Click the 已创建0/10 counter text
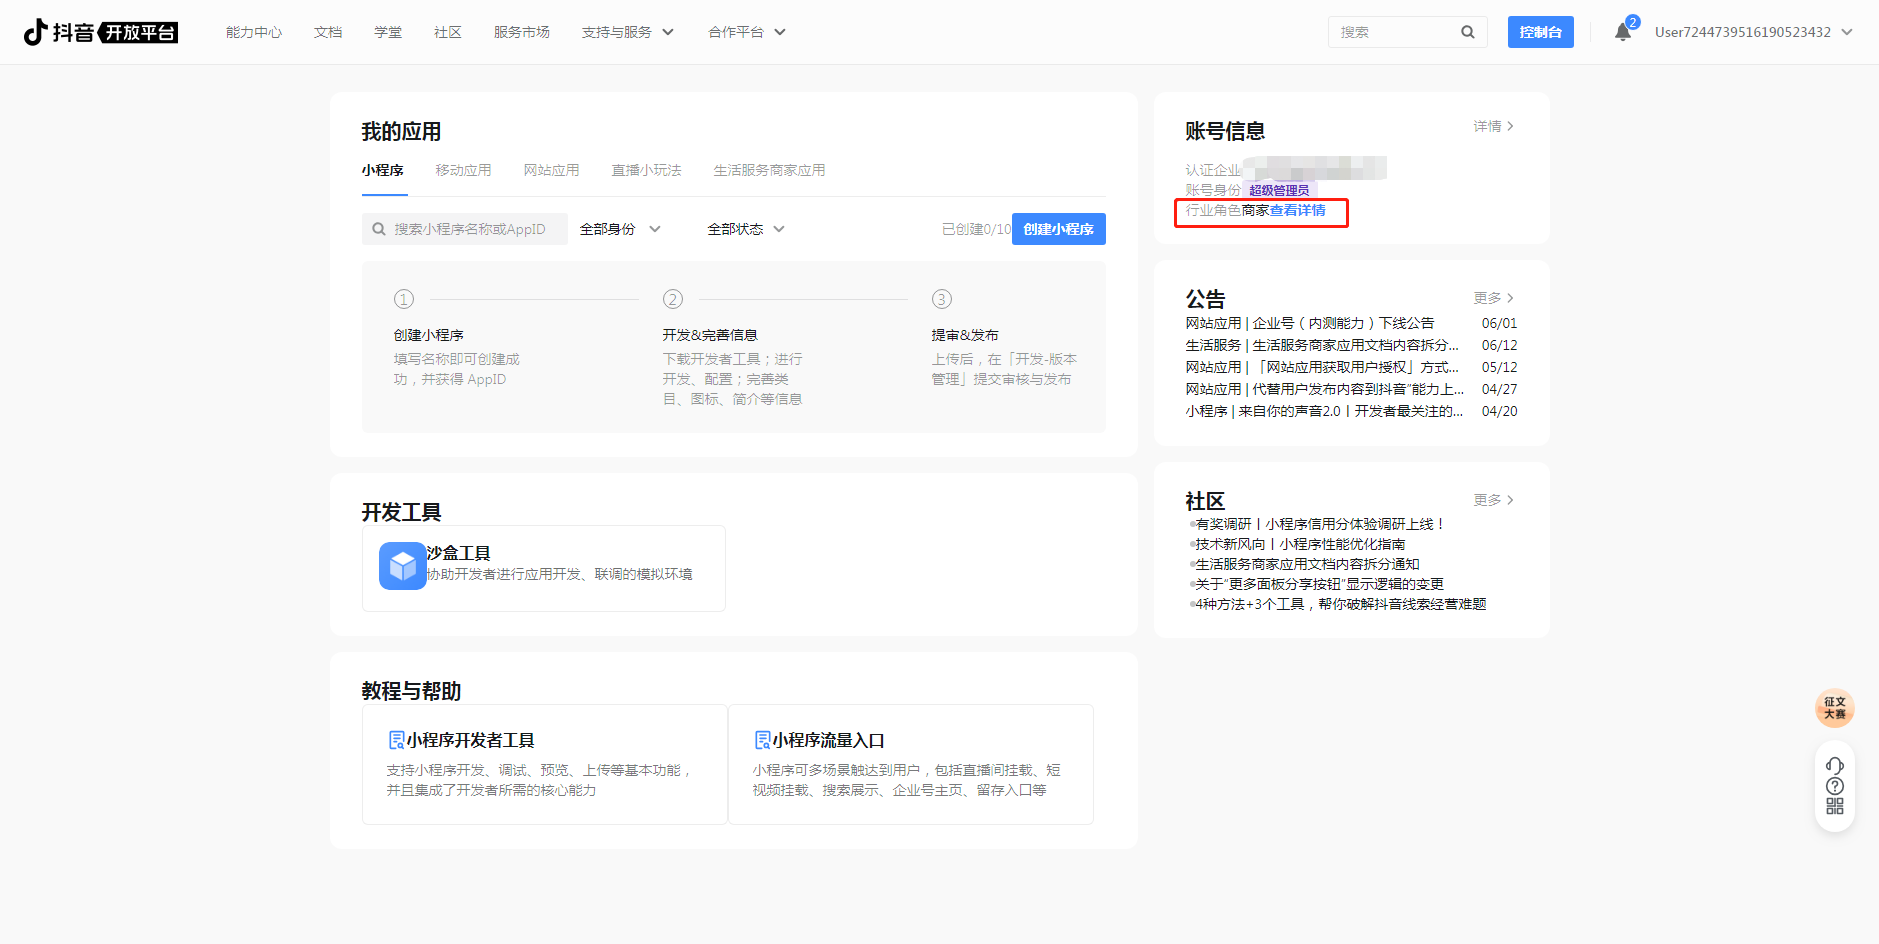The height and width of the screenshot is (944, 1879). click(x=976, y=229)
